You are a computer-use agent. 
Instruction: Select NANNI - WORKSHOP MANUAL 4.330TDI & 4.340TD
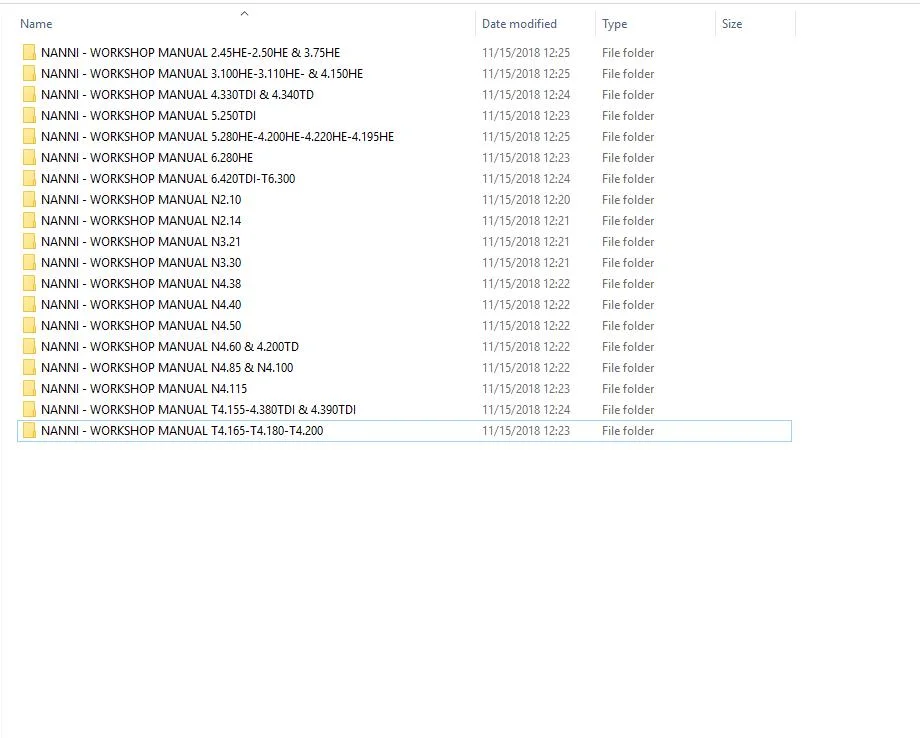pos(177,94)
